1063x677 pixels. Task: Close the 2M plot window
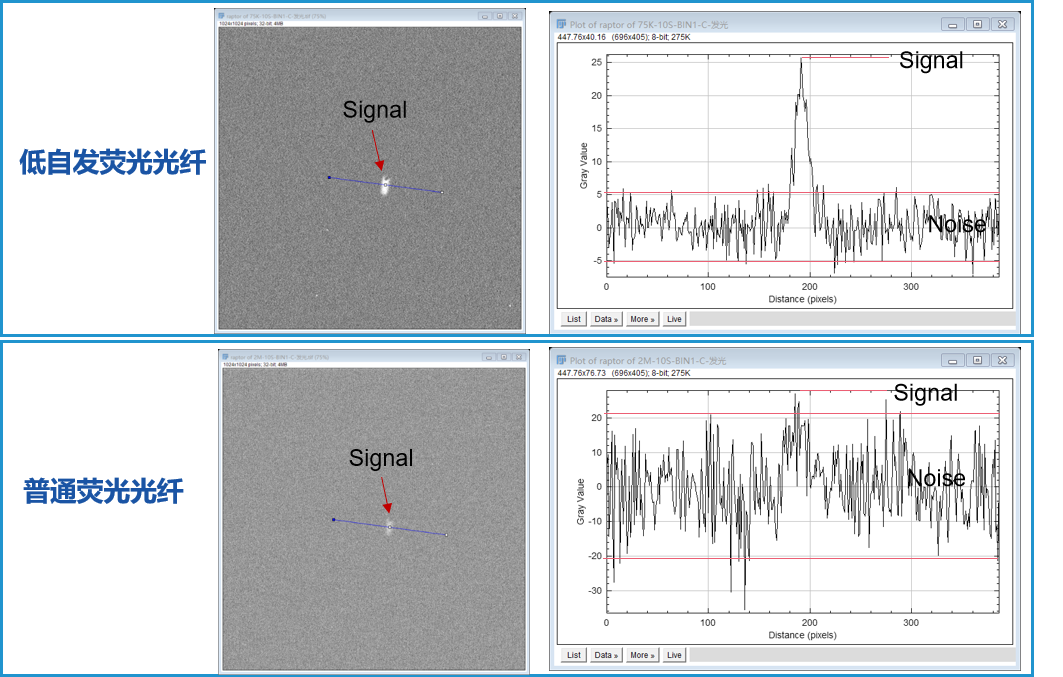(x=1002, y=360)
